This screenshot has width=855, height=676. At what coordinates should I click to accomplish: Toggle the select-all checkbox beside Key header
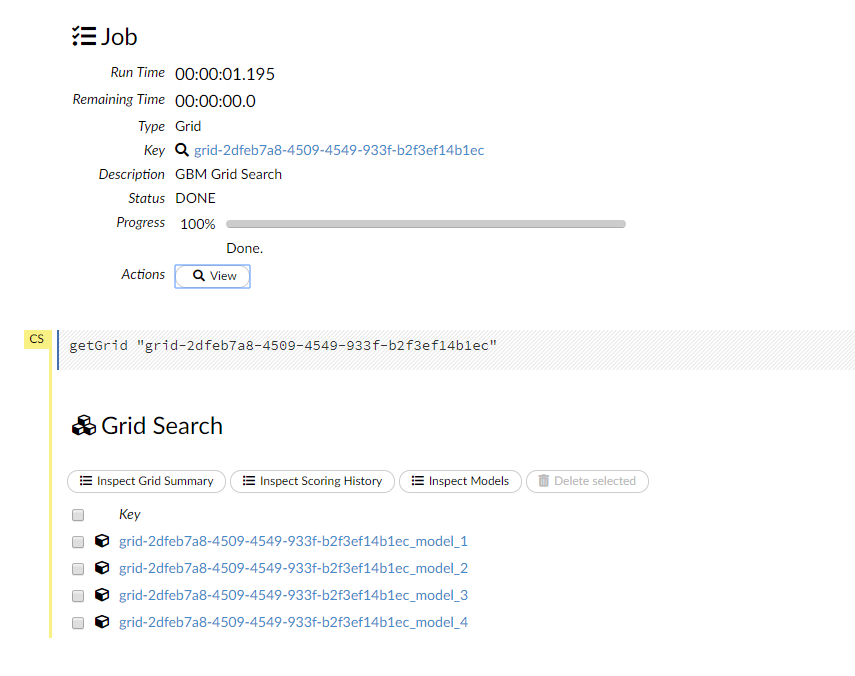click(78, 515)
